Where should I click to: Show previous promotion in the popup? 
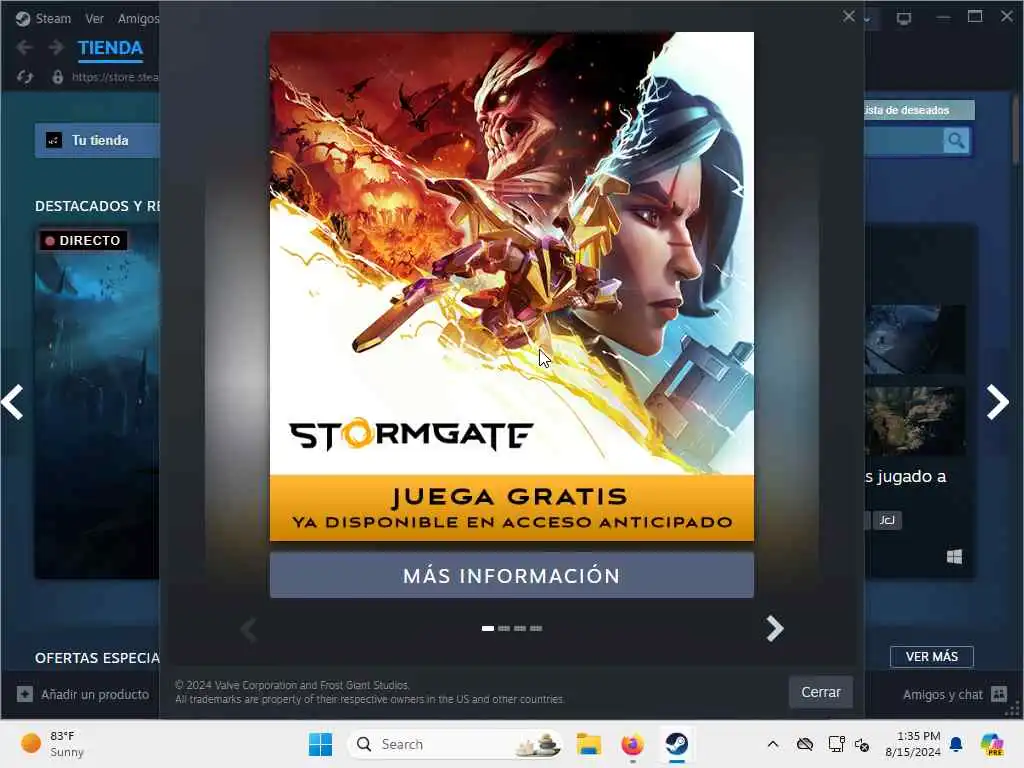click(x=249, y=629)
